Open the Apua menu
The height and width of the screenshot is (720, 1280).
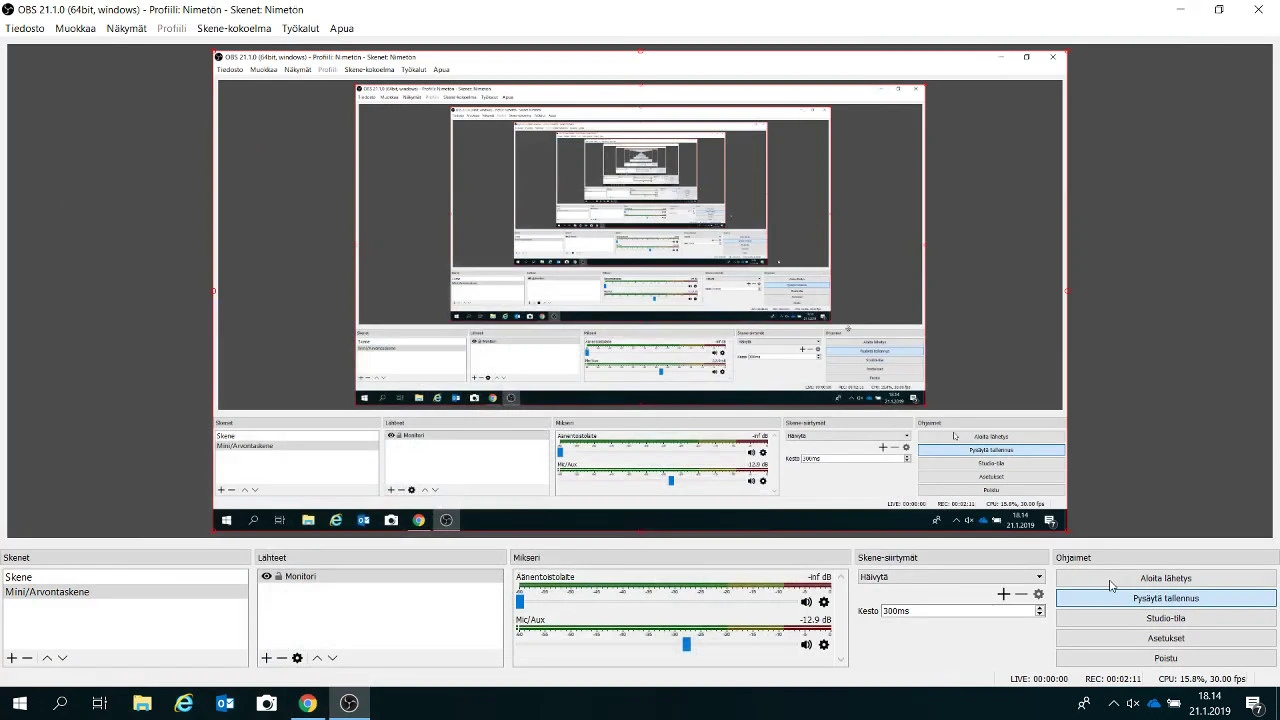(342, 28)
